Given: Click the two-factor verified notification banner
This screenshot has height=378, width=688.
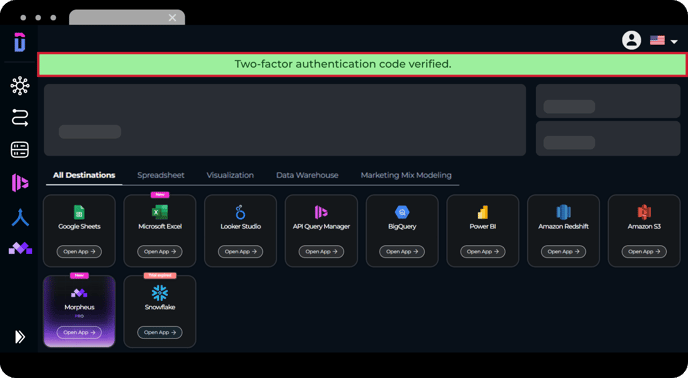Looking at the screenshot, I should [362, 65].
